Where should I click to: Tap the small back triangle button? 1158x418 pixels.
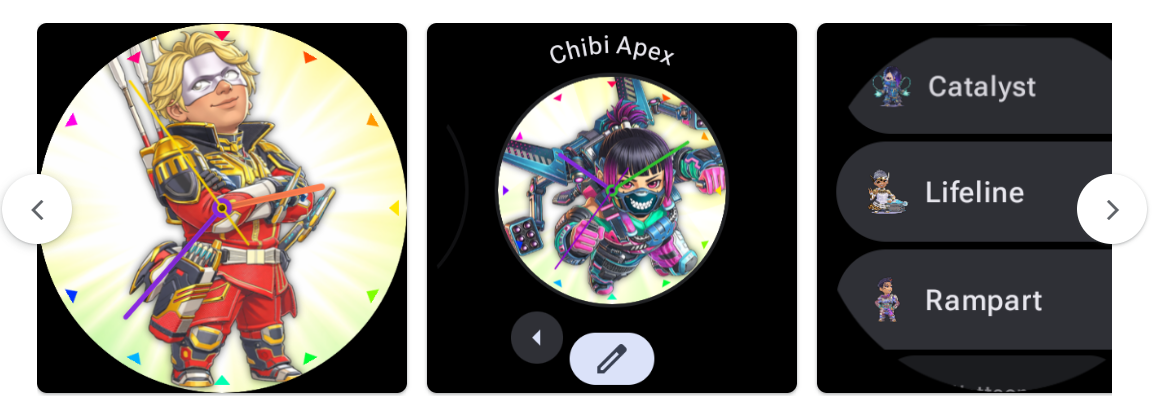[x=537, y=338]
